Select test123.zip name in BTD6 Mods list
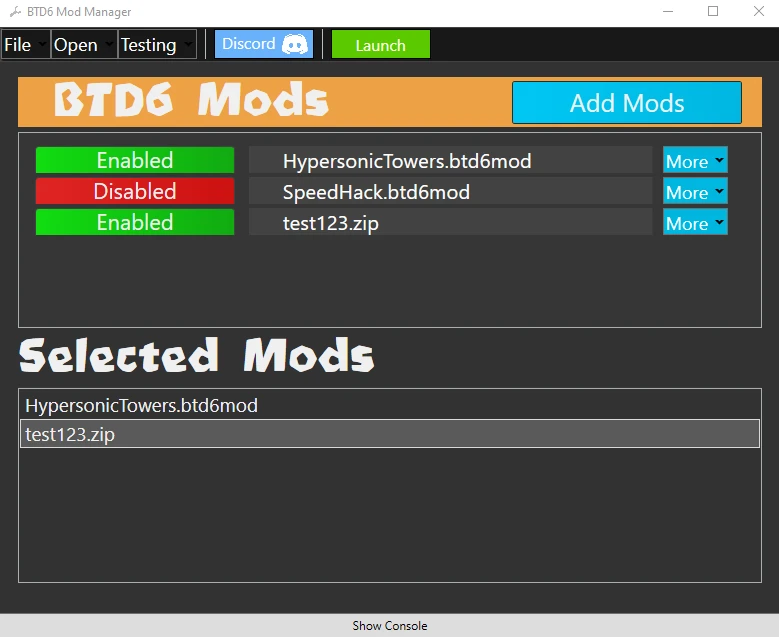The height and width of the screenshot is (637, 779). [x=450, y=222]
